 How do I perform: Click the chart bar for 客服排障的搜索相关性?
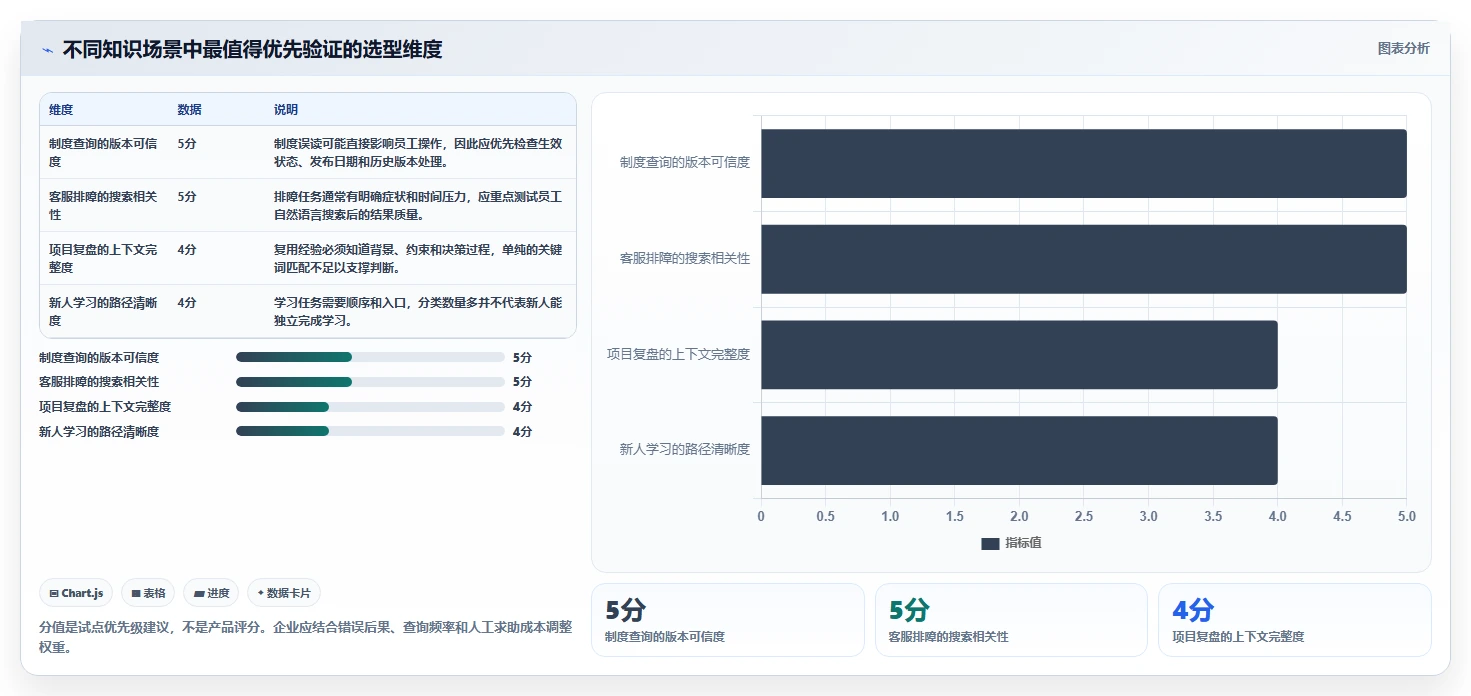[x=1084, y=259]
